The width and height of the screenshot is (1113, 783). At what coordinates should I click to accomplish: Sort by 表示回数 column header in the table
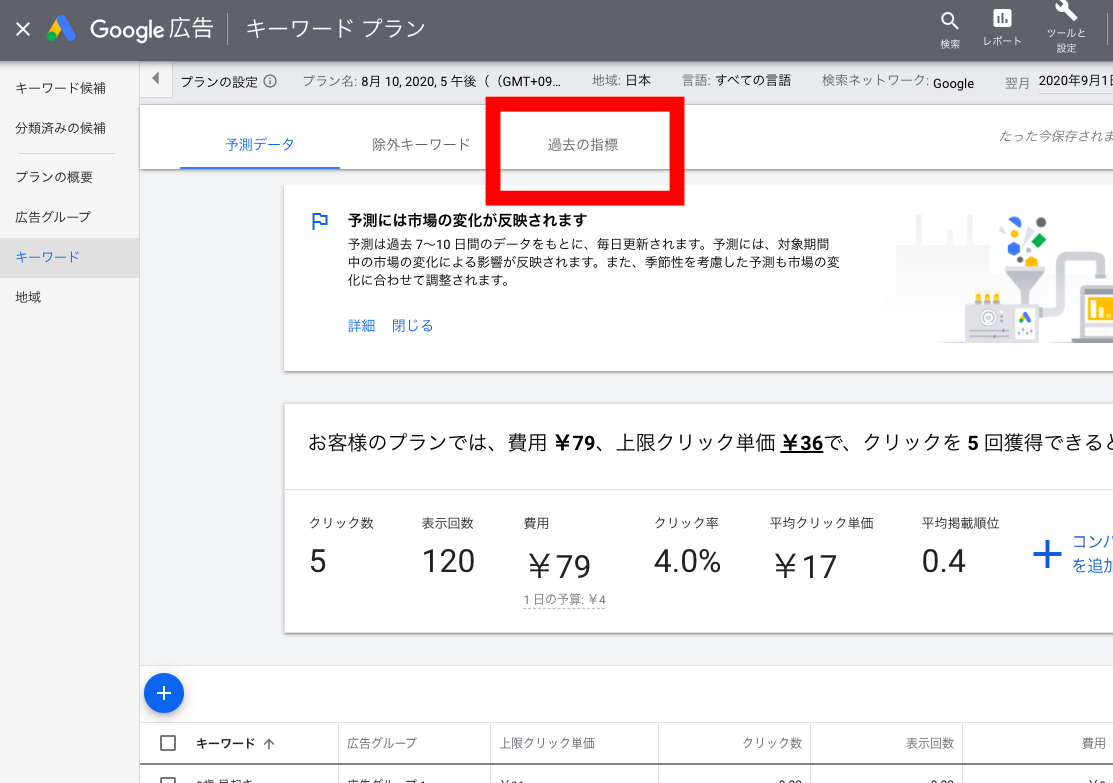pos(930,743)
